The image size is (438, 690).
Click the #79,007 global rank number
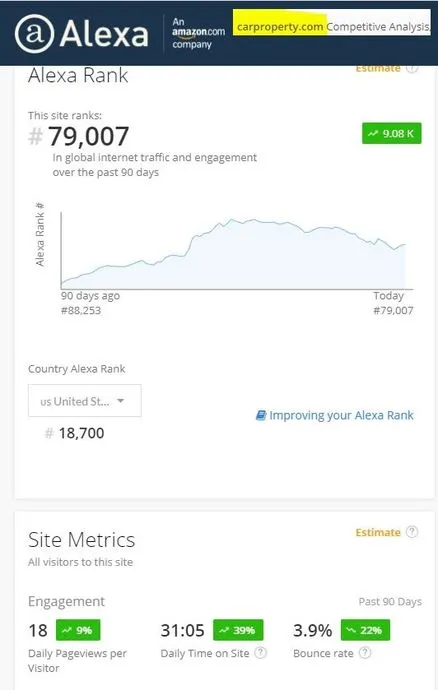pyautogui.click(x=79, y=136)
